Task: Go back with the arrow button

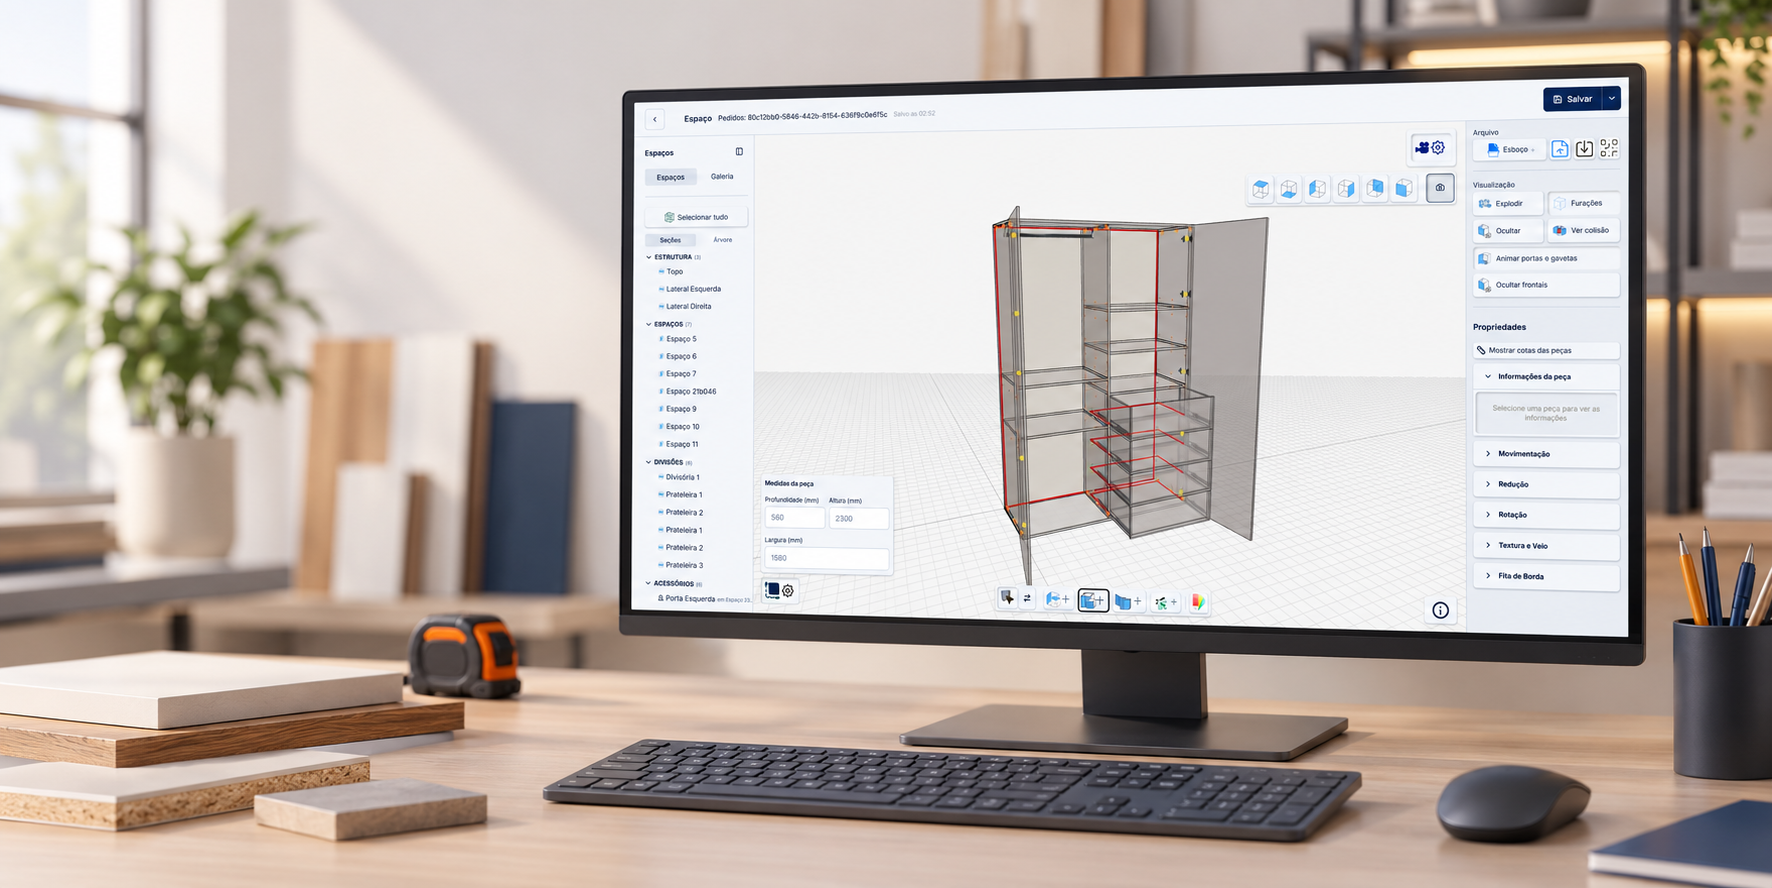Action: click(x=655, y=119)
